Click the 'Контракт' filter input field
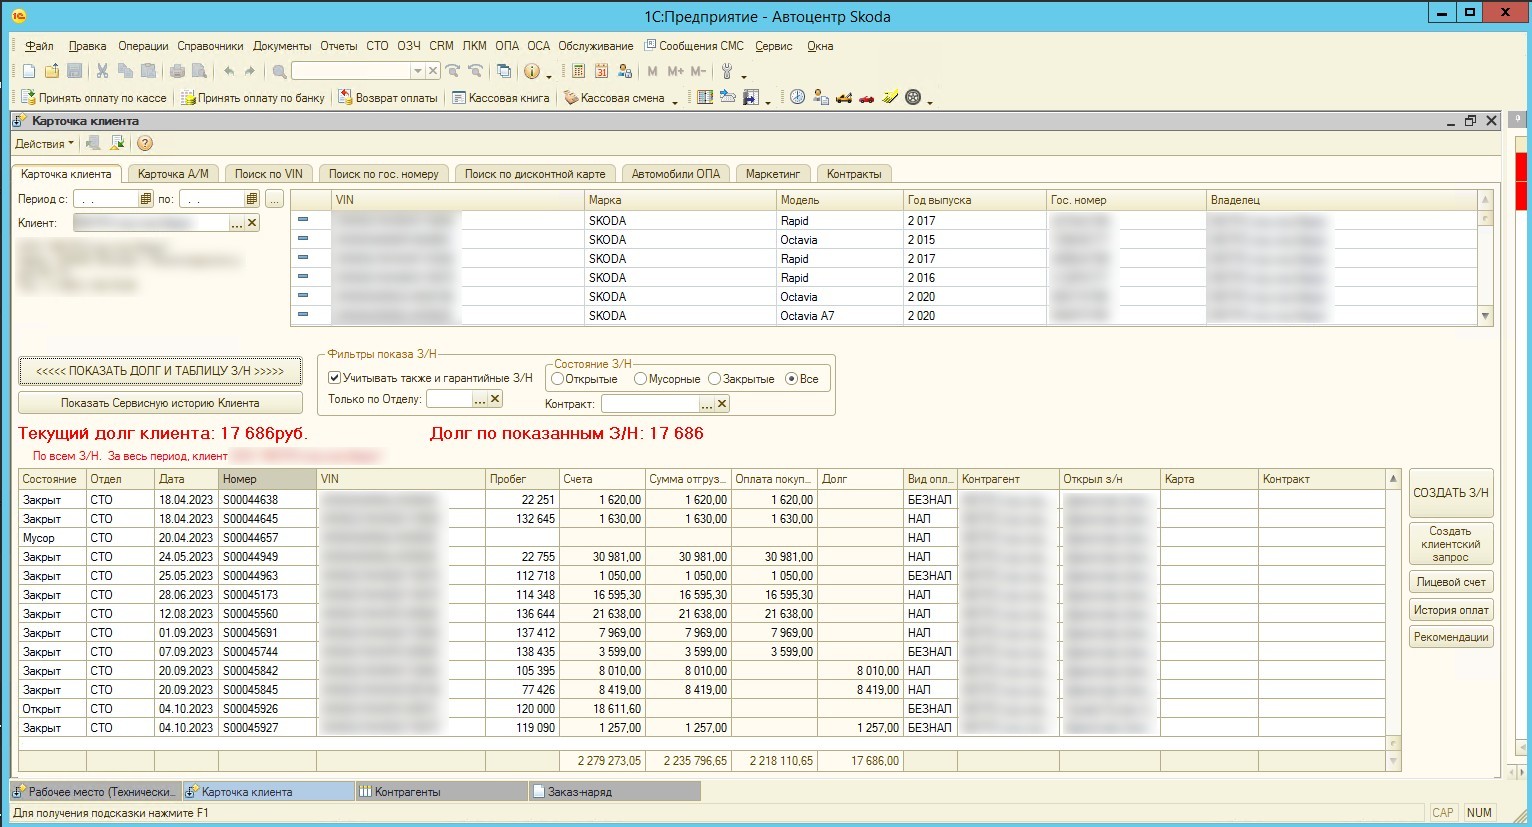Screen dimensions: 1532x827 click(x=650, y=404)
